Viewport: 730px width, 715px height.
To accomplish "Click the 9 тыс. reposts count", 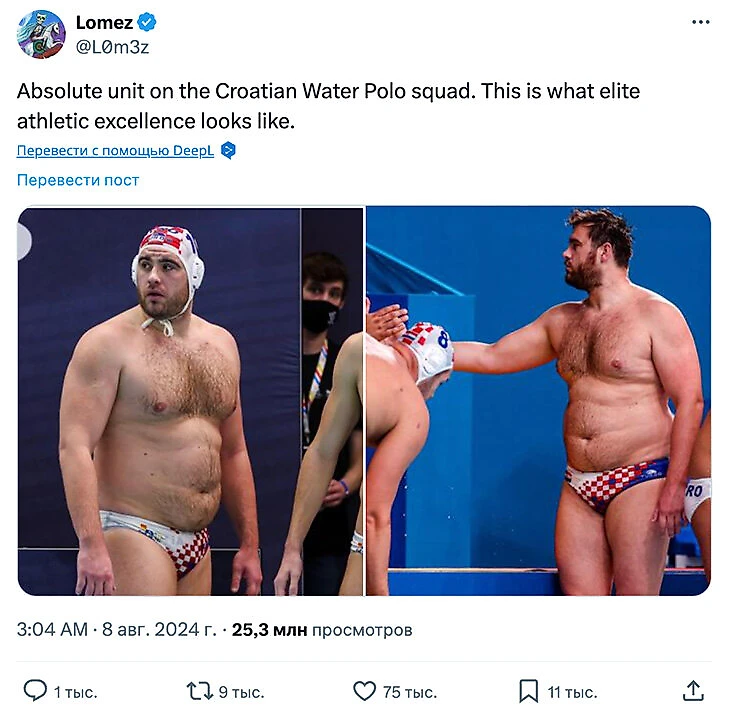I will point(240,692).
